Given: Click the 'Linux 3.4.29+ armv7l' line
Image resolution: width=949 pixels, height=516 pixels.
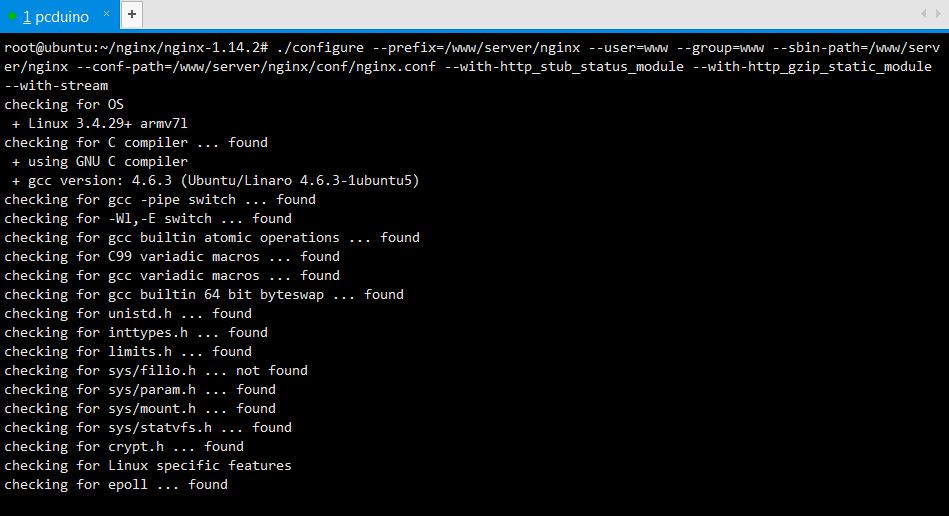Looking at the screenshot, I should [x=99, y=123].
